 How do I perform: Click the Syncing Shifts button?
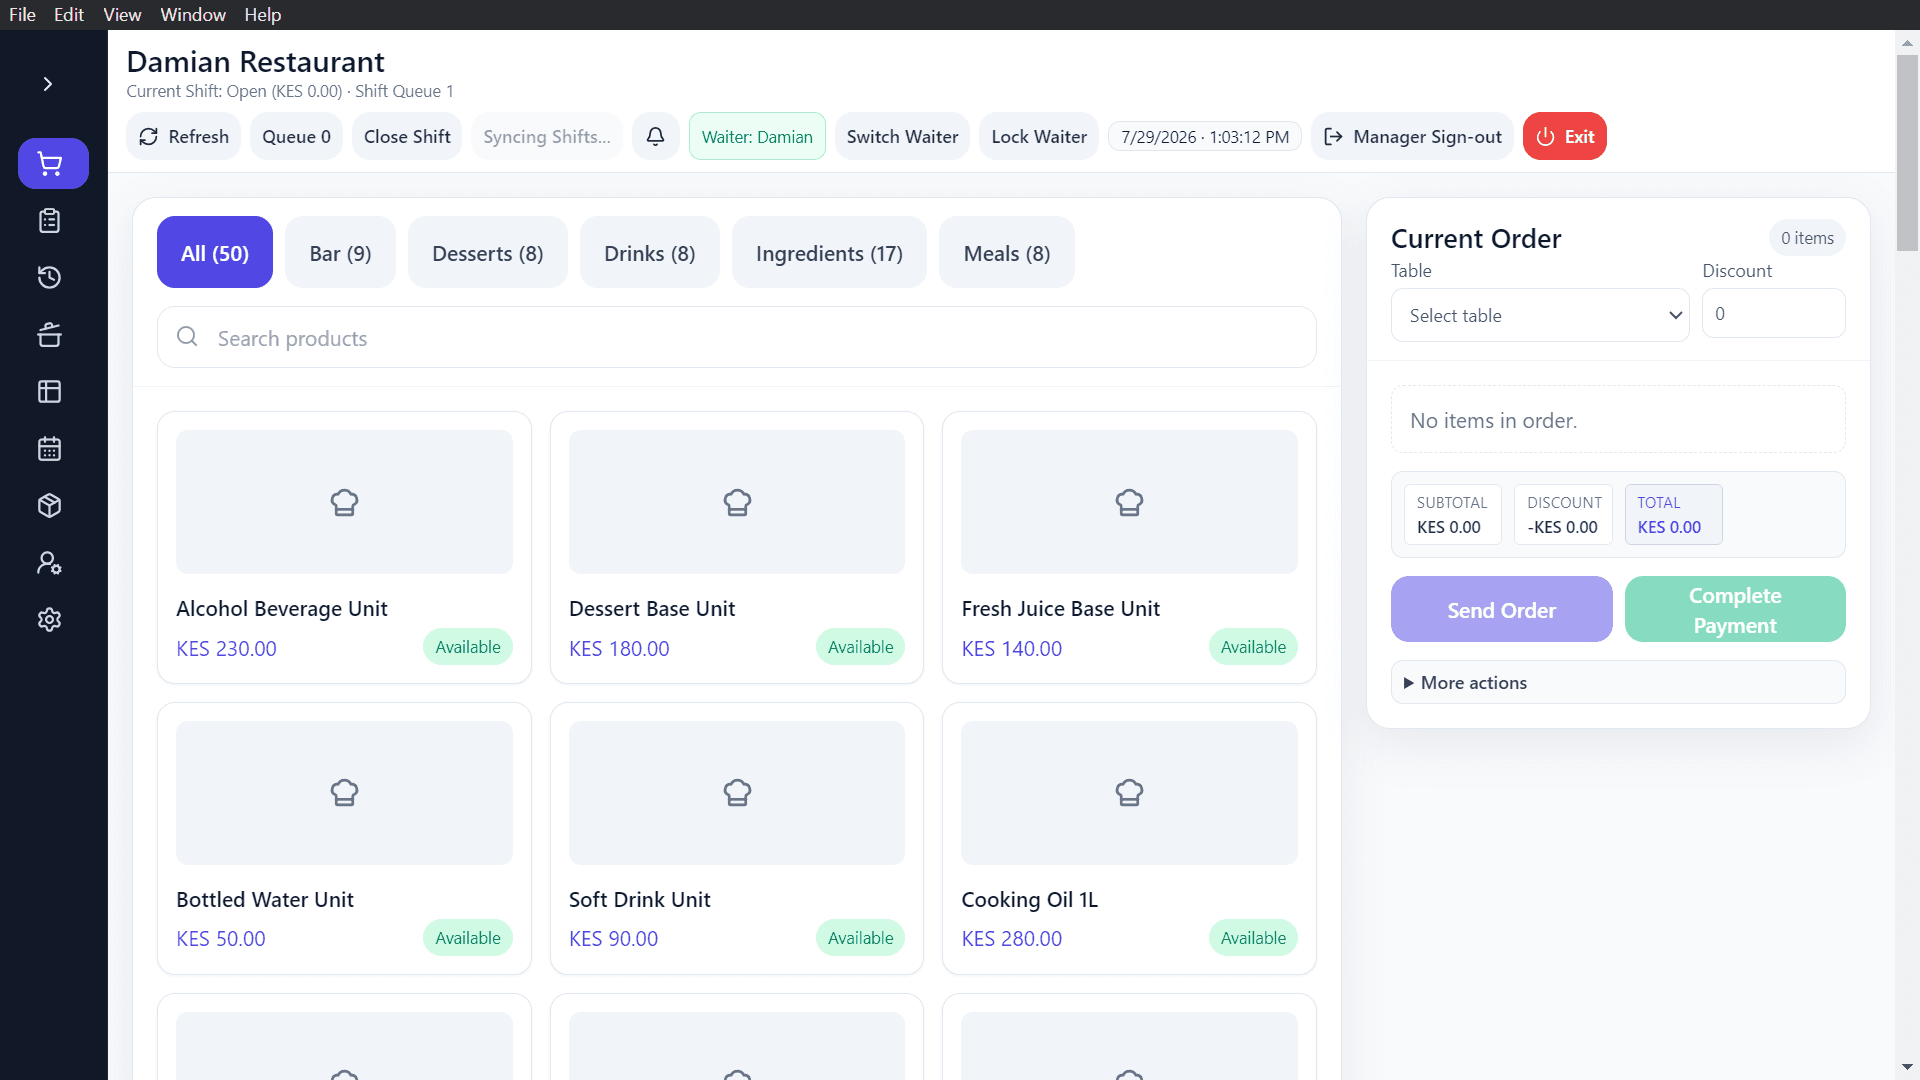coord(547,136)
